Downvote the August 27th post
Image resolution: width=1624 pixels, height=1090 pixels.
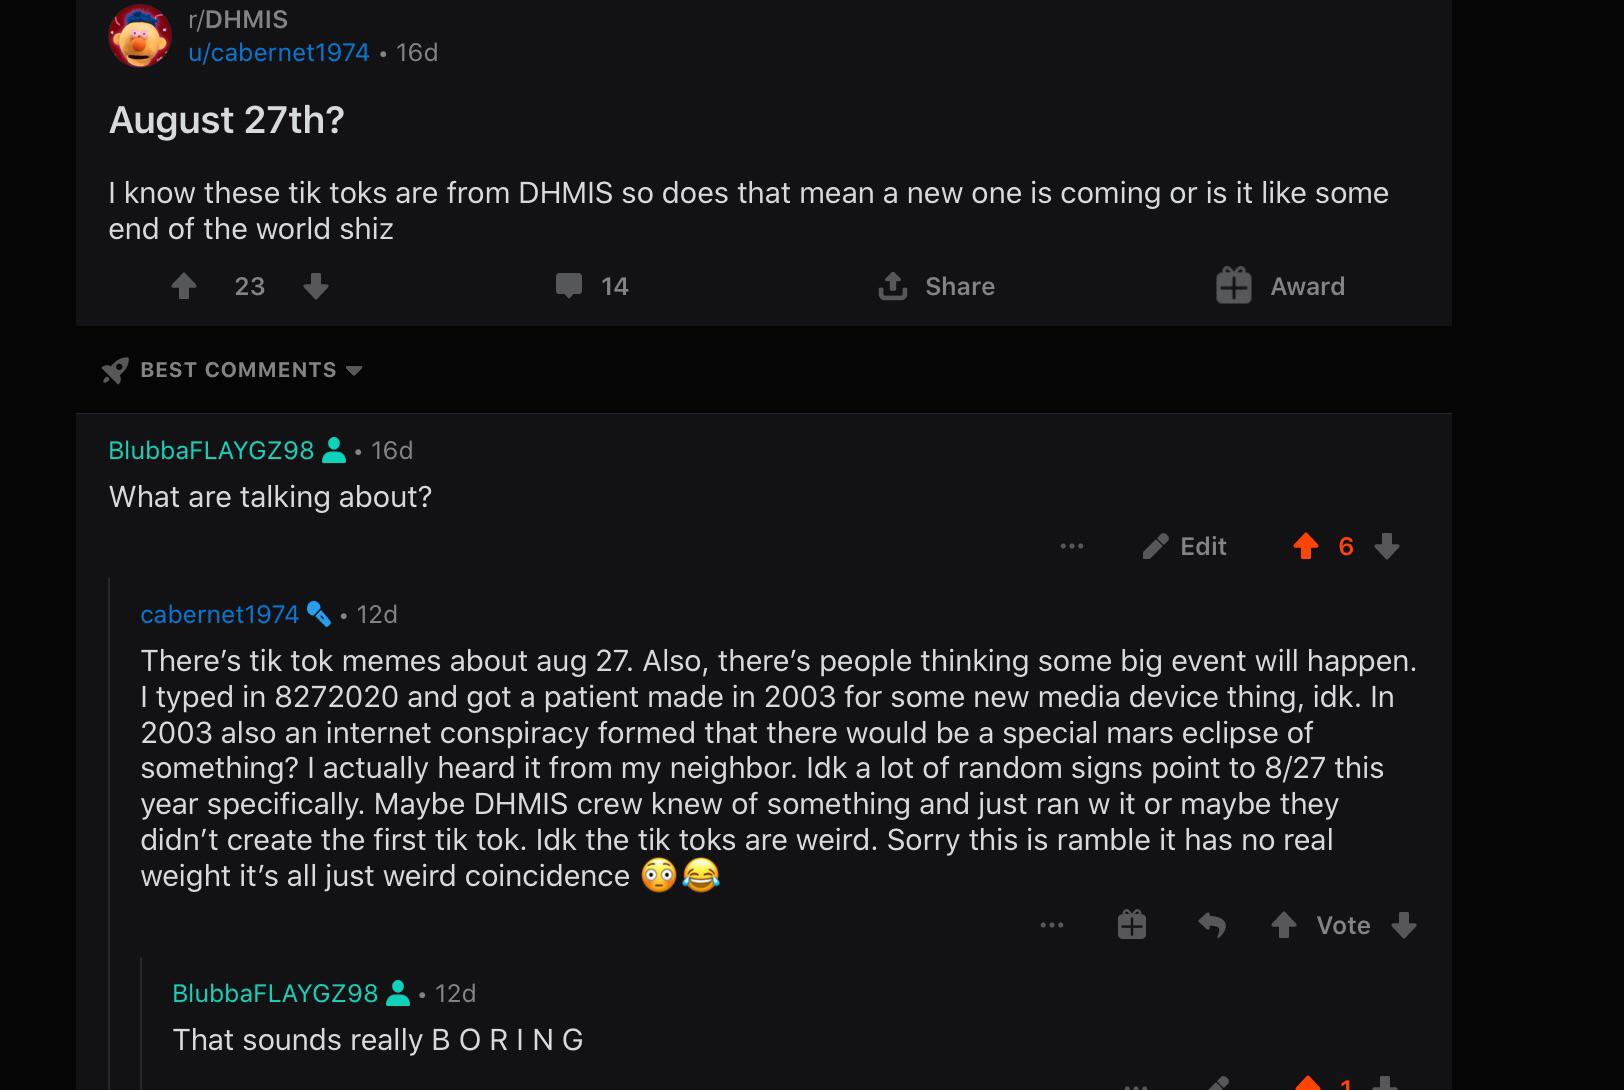coord(316,287)
